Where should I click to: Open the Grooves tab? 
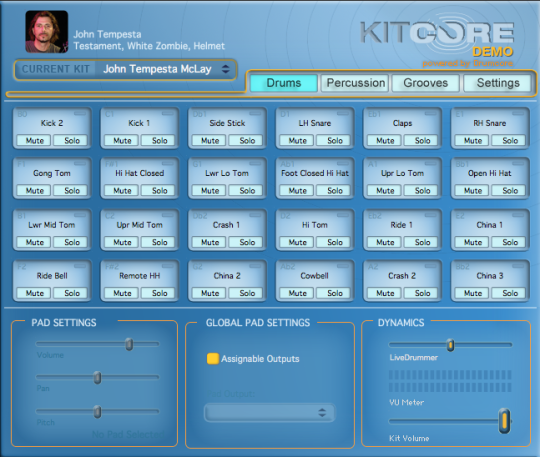click(x=426, y=83)
